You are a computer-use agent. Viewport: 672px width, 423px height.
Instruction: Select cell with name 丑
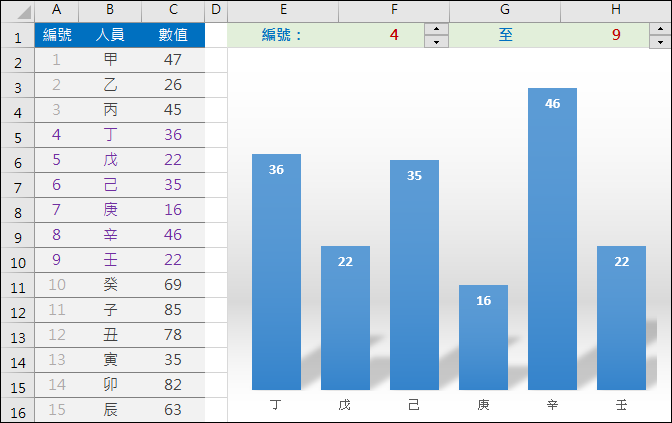(x=110, y=335)
